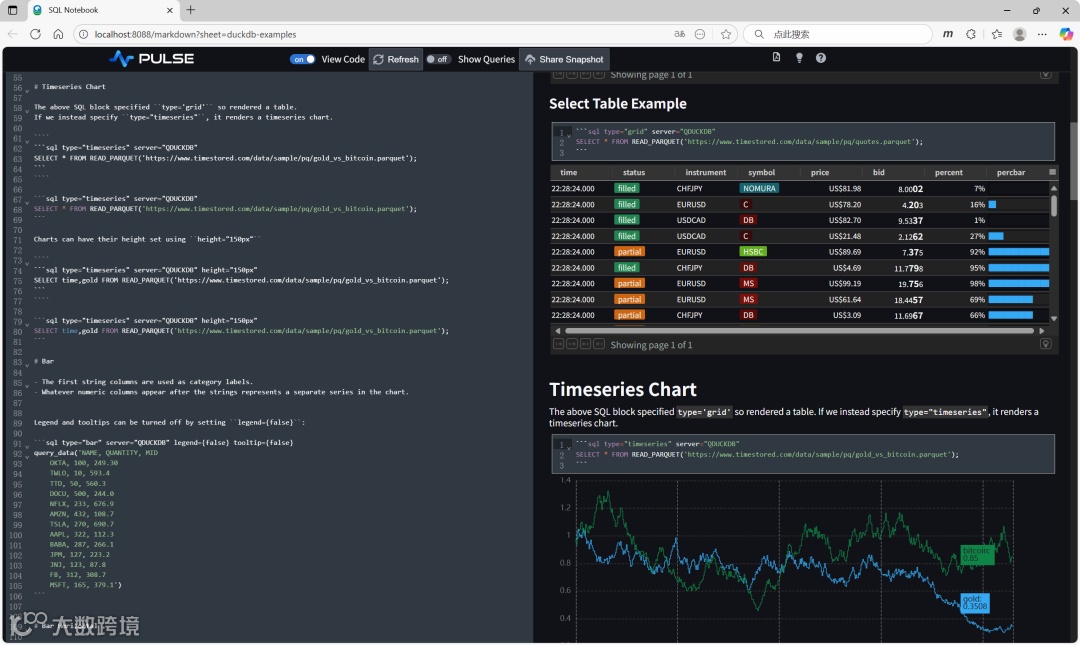This screenshot has width=1080, height=645.
Task: Click the Share Snapshot button
Action: 564,59
